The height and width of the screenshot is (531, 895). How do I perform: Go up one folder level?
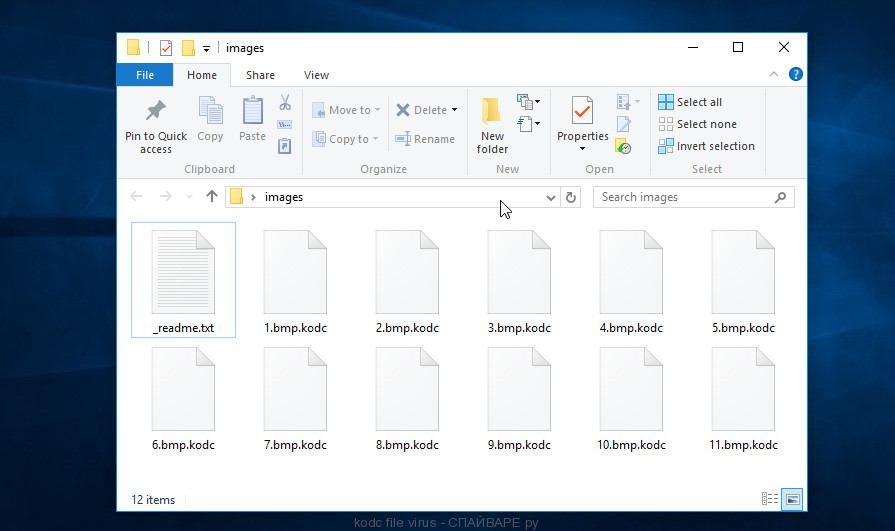click(212, 196)
